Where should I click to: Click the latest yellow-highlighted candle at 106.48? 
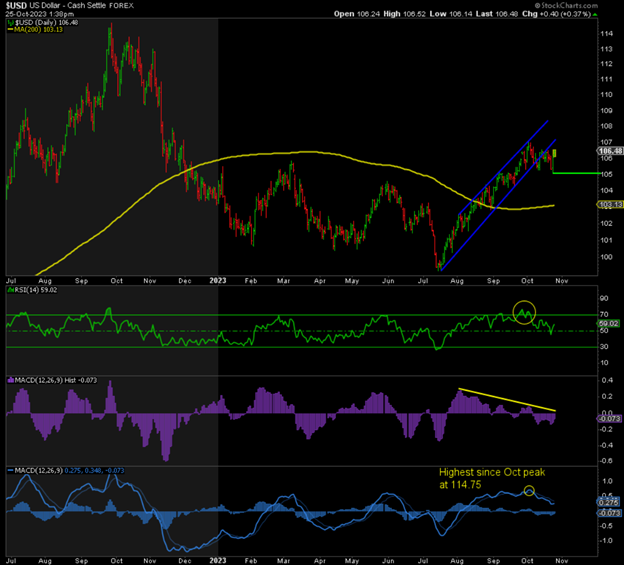pyautogui.click(x=554, y=153)
